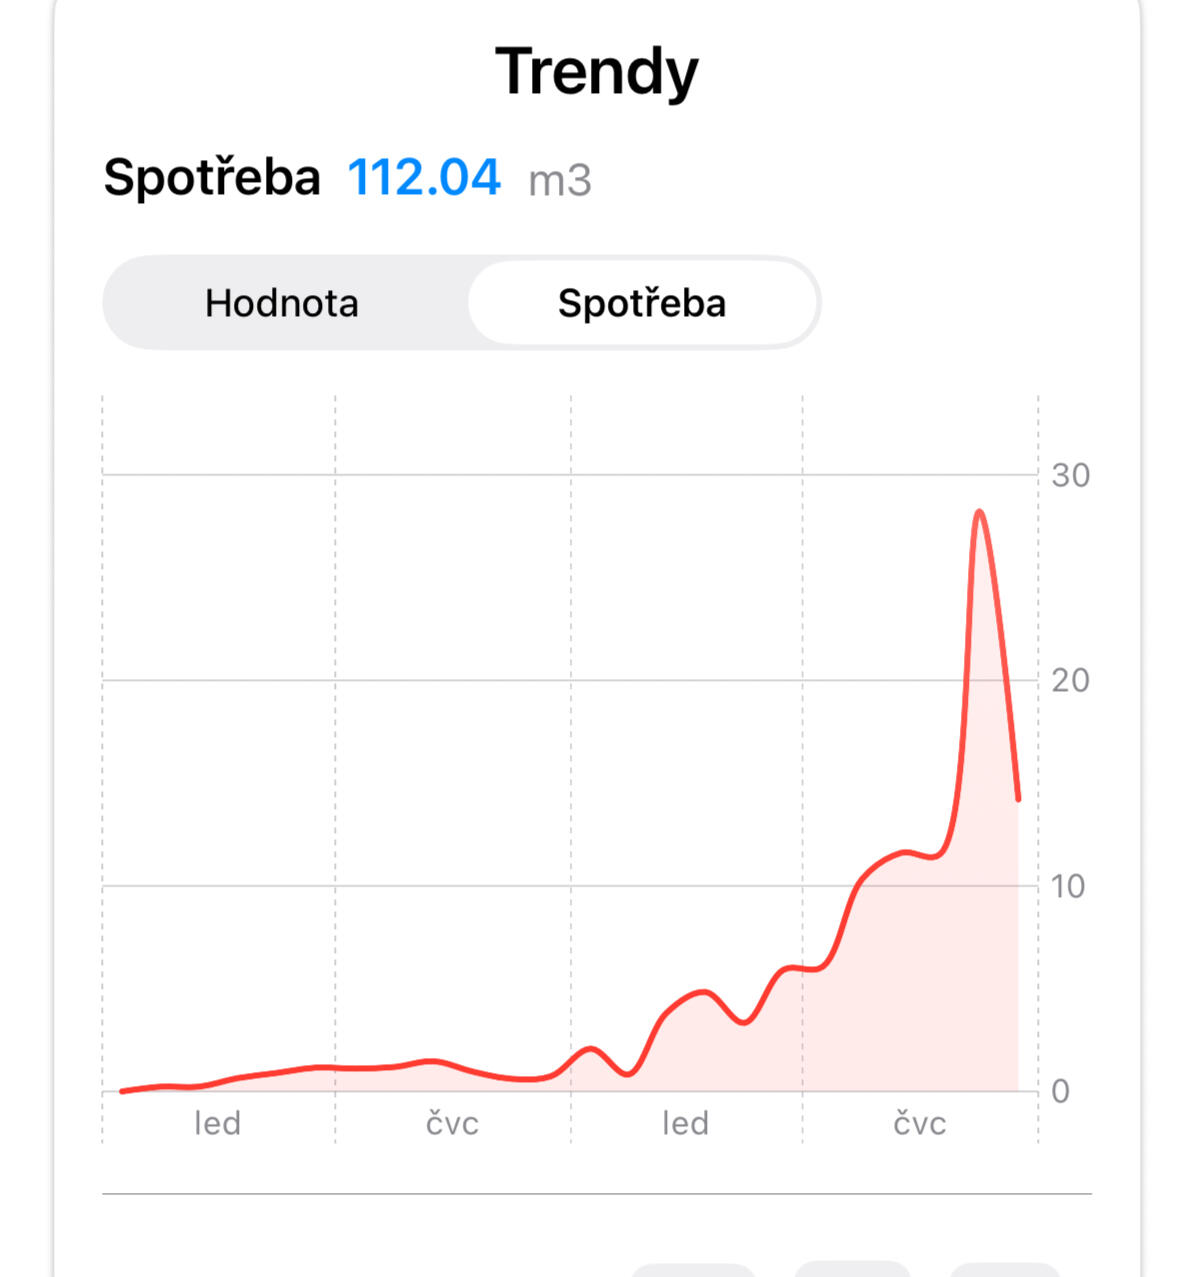Click the Trendy heading
1200x1277 pixels.
[x=597, y=72]
